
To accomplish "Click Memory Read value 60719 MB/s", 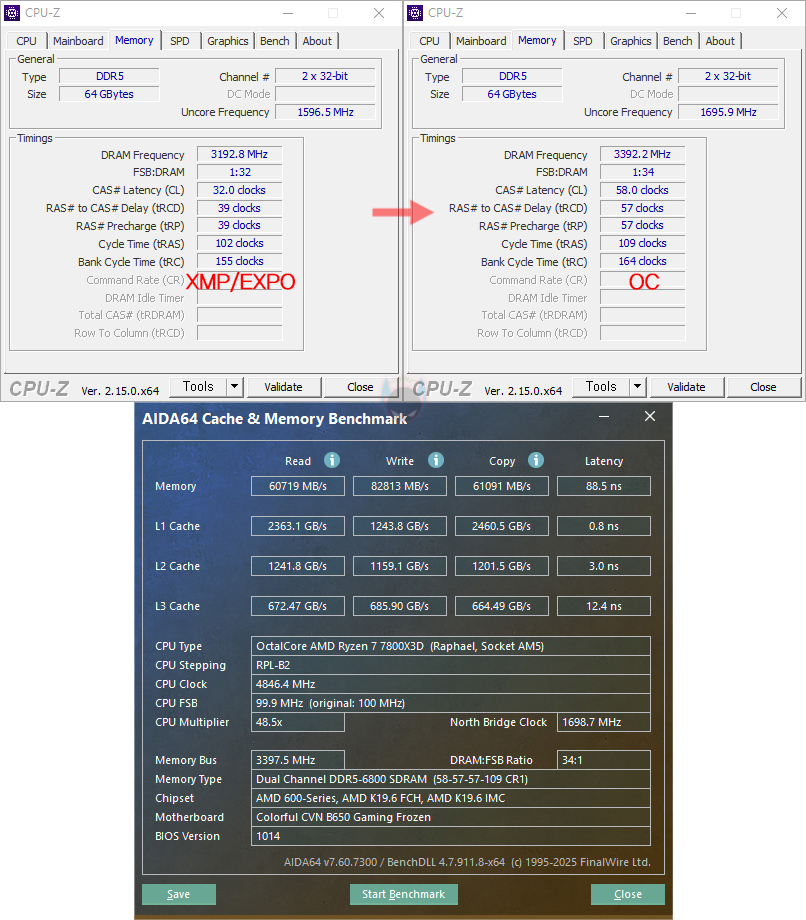I will [298, 486].
